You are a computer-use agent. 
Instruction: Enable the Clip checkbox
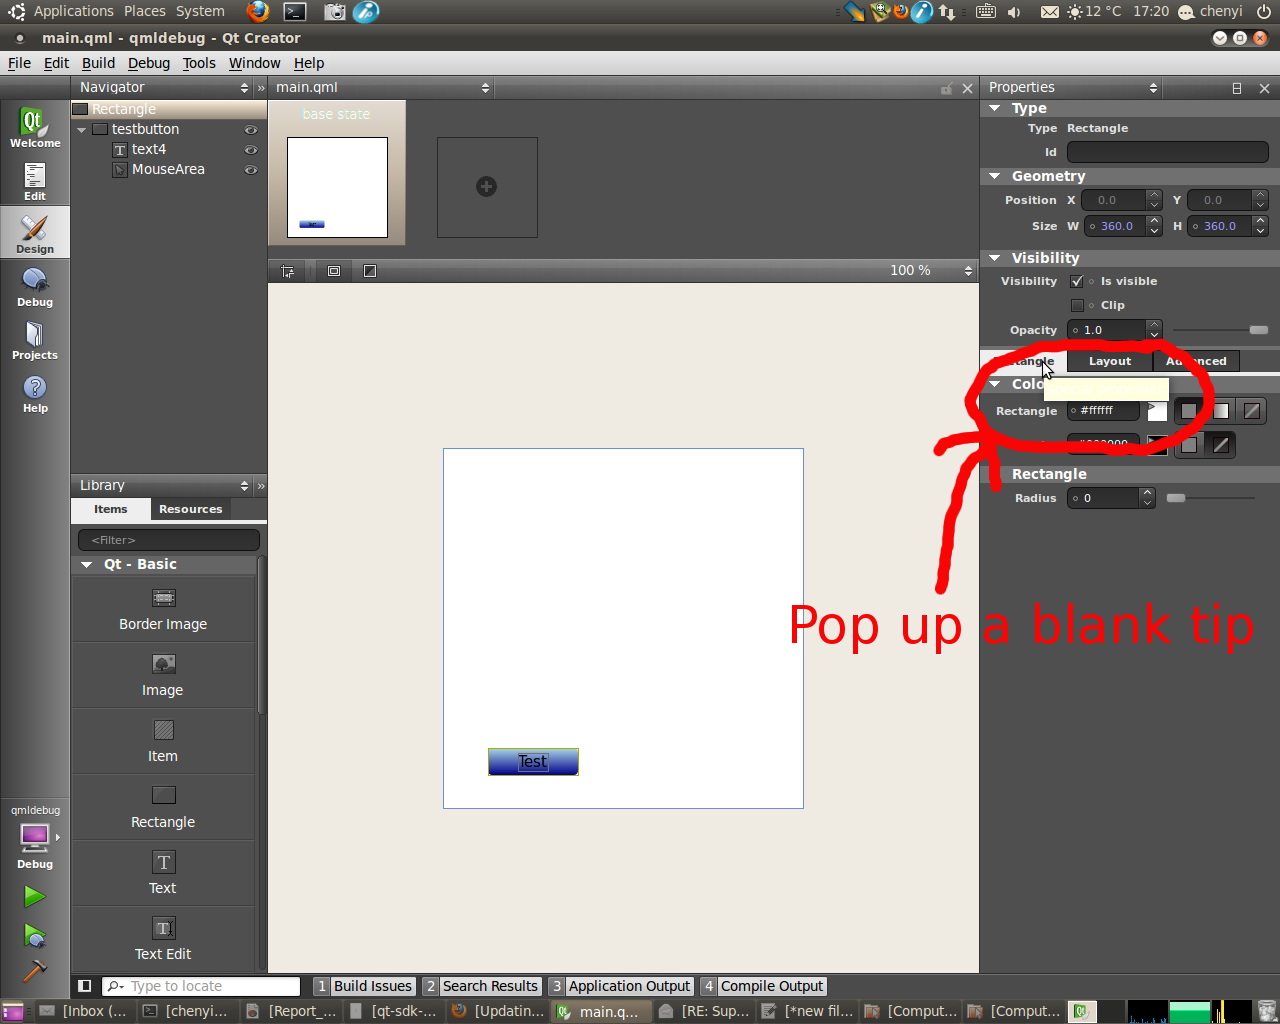[x=1077, y=305]
